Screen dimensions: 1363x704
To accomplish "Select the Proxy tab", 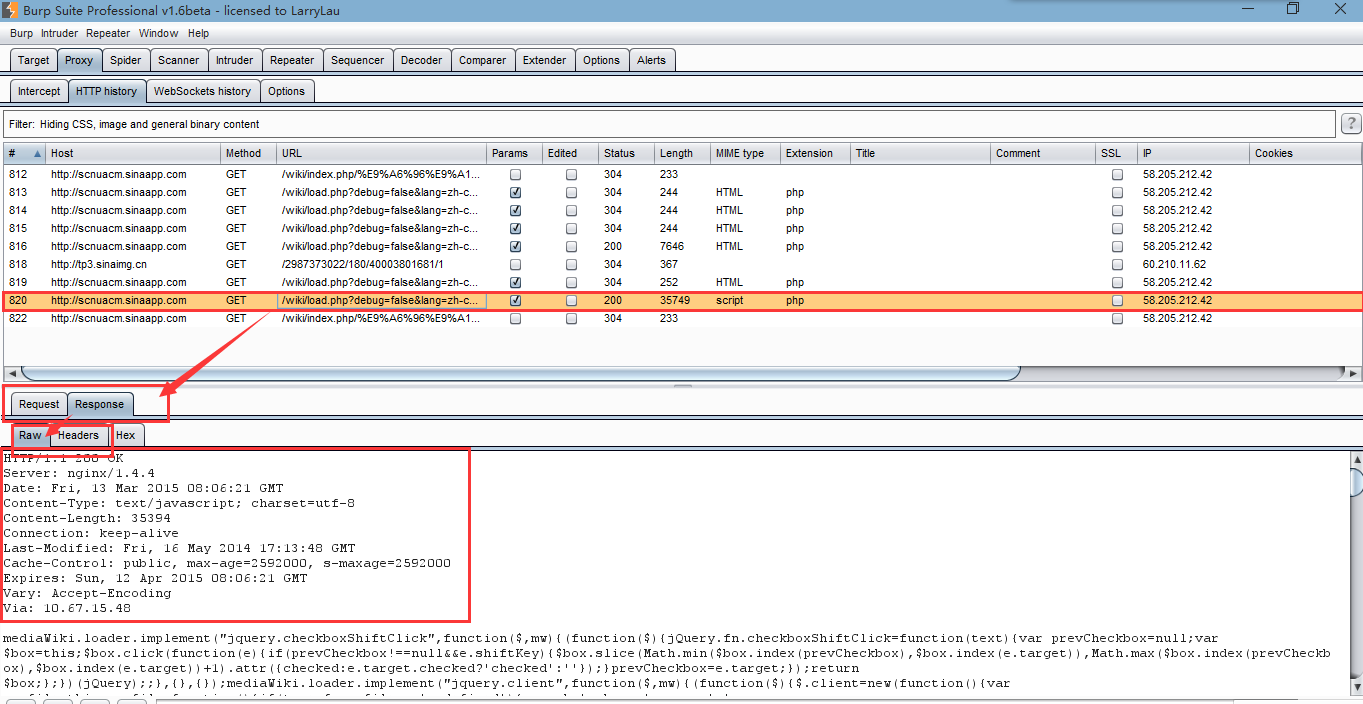I will [79, 60].
